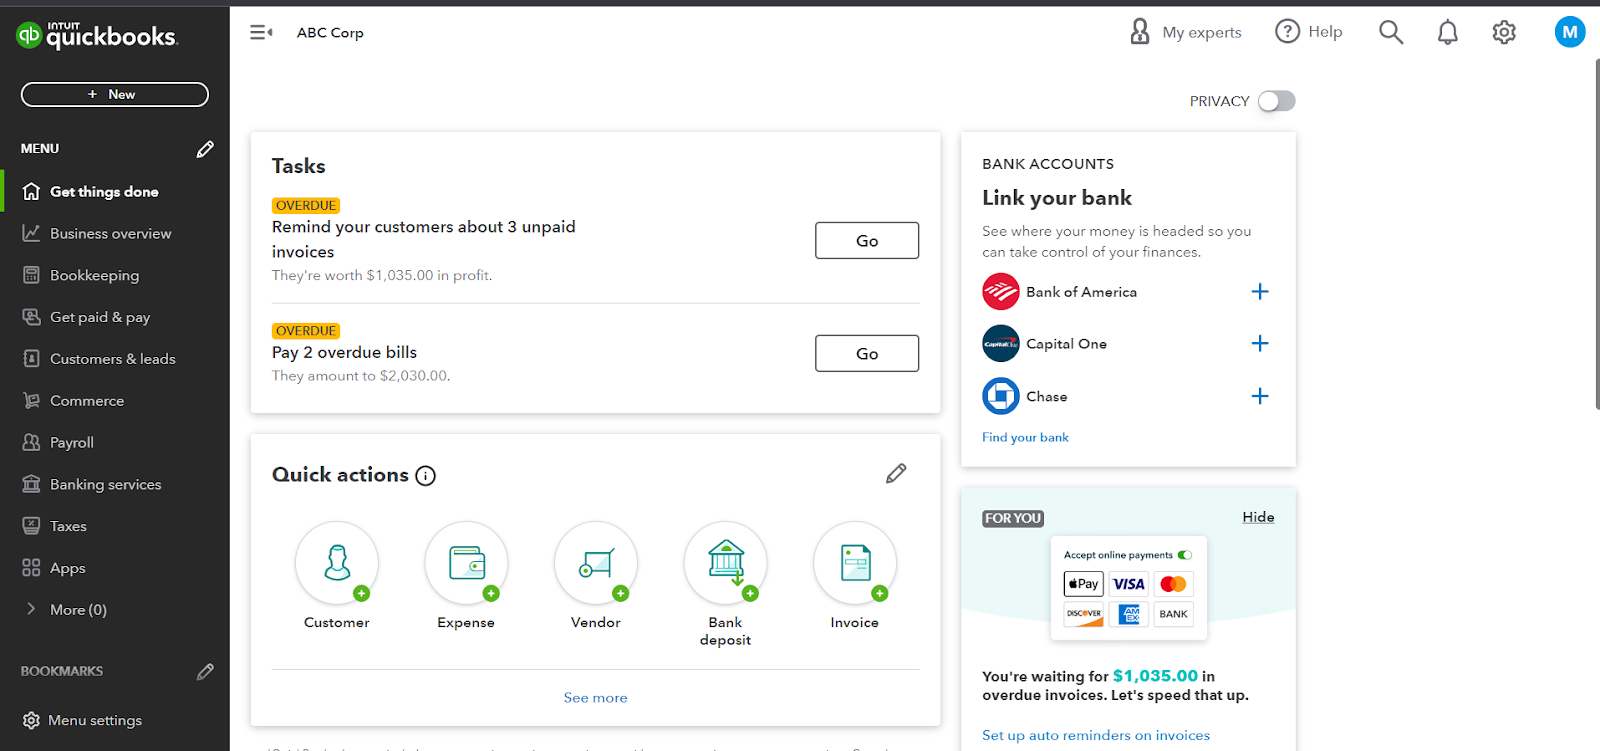The height and width of the screenshot is (751, 1600).
Task: Open Bookkeeping menu
Action: click(94, 276)
